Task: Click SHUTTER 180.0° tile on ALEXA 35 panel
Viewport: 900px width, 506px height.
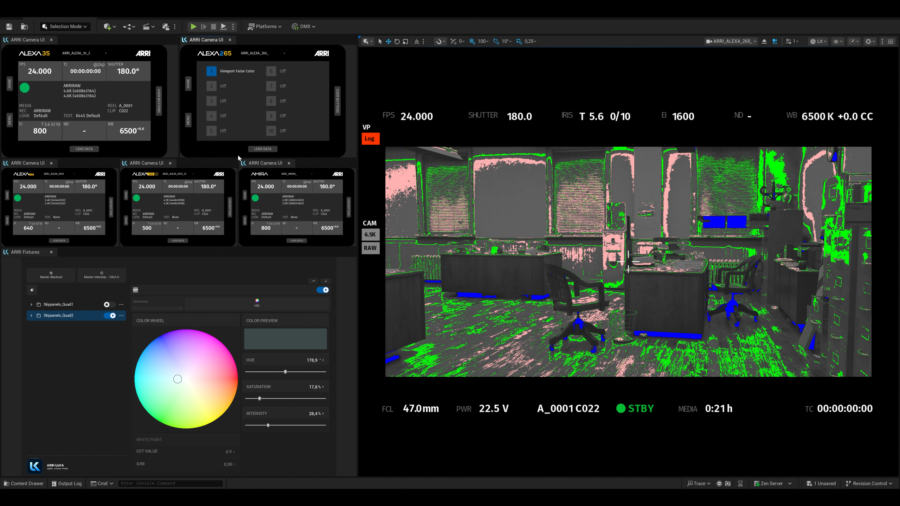Action: tap(128, 71)
